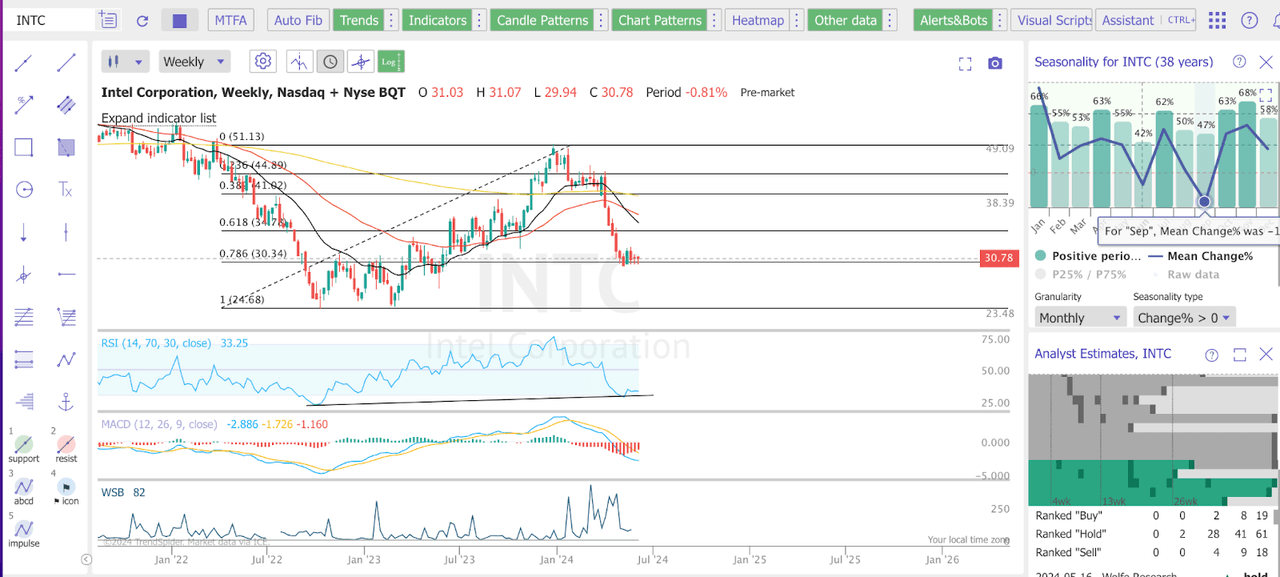
Task: Select the filled rectangle drawing tool
Action: pos(66,147)
